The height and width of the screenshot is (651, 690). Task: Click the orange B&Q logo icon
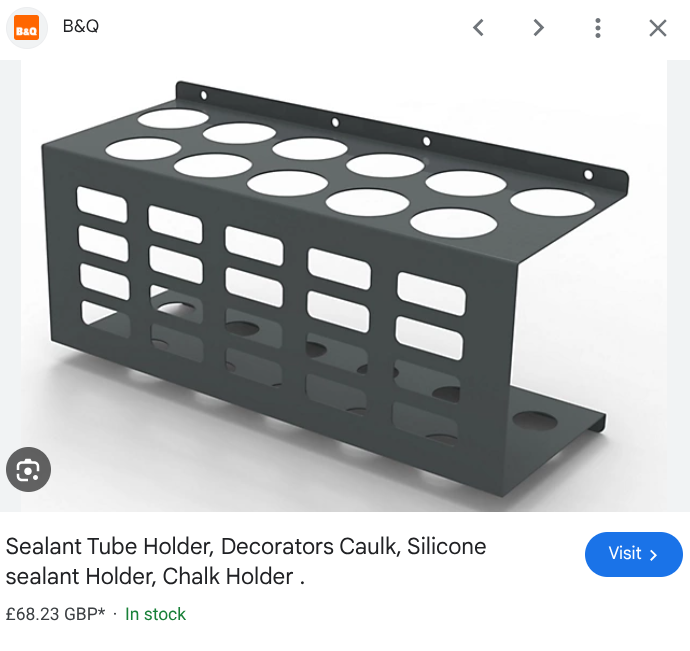pos(26,28)
